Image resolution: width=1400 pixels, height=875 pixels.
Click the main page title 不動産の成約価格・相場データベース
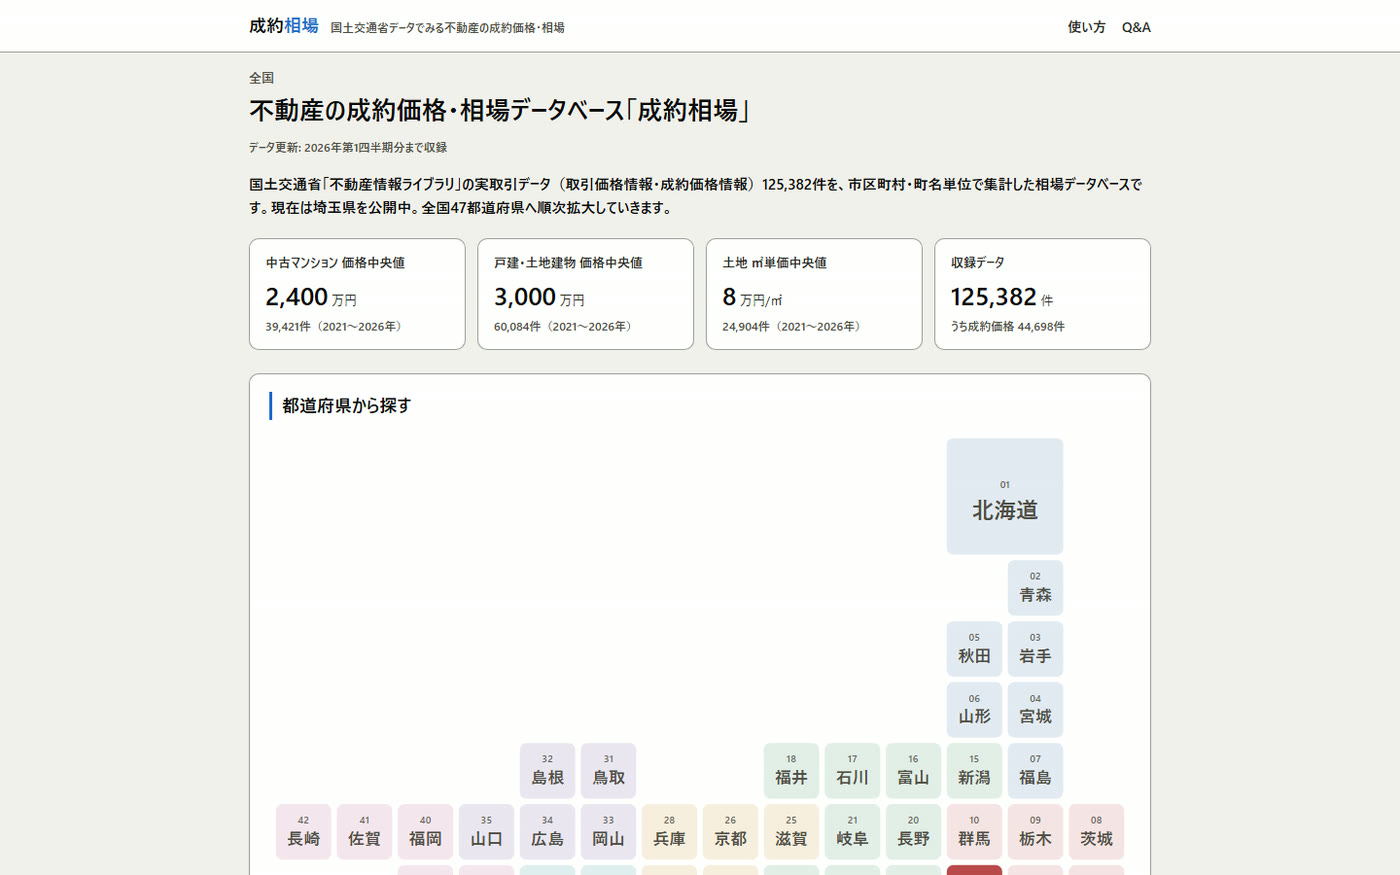[500, 110]
